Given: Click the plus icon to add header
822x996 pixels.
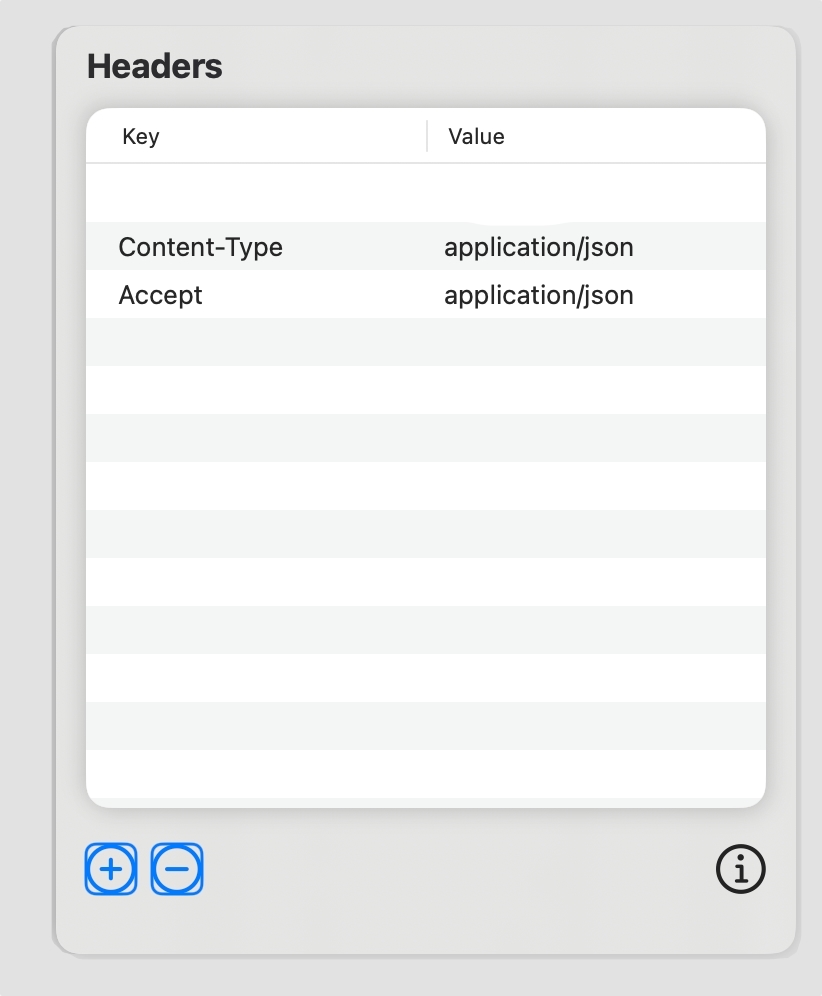Looking at the screenshot, I should coord(111,869).
